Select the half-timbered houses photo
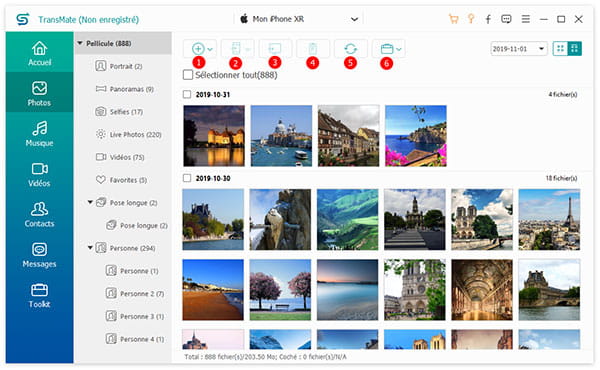This screenshot has width=600, height=370. (x=349, y=136)
